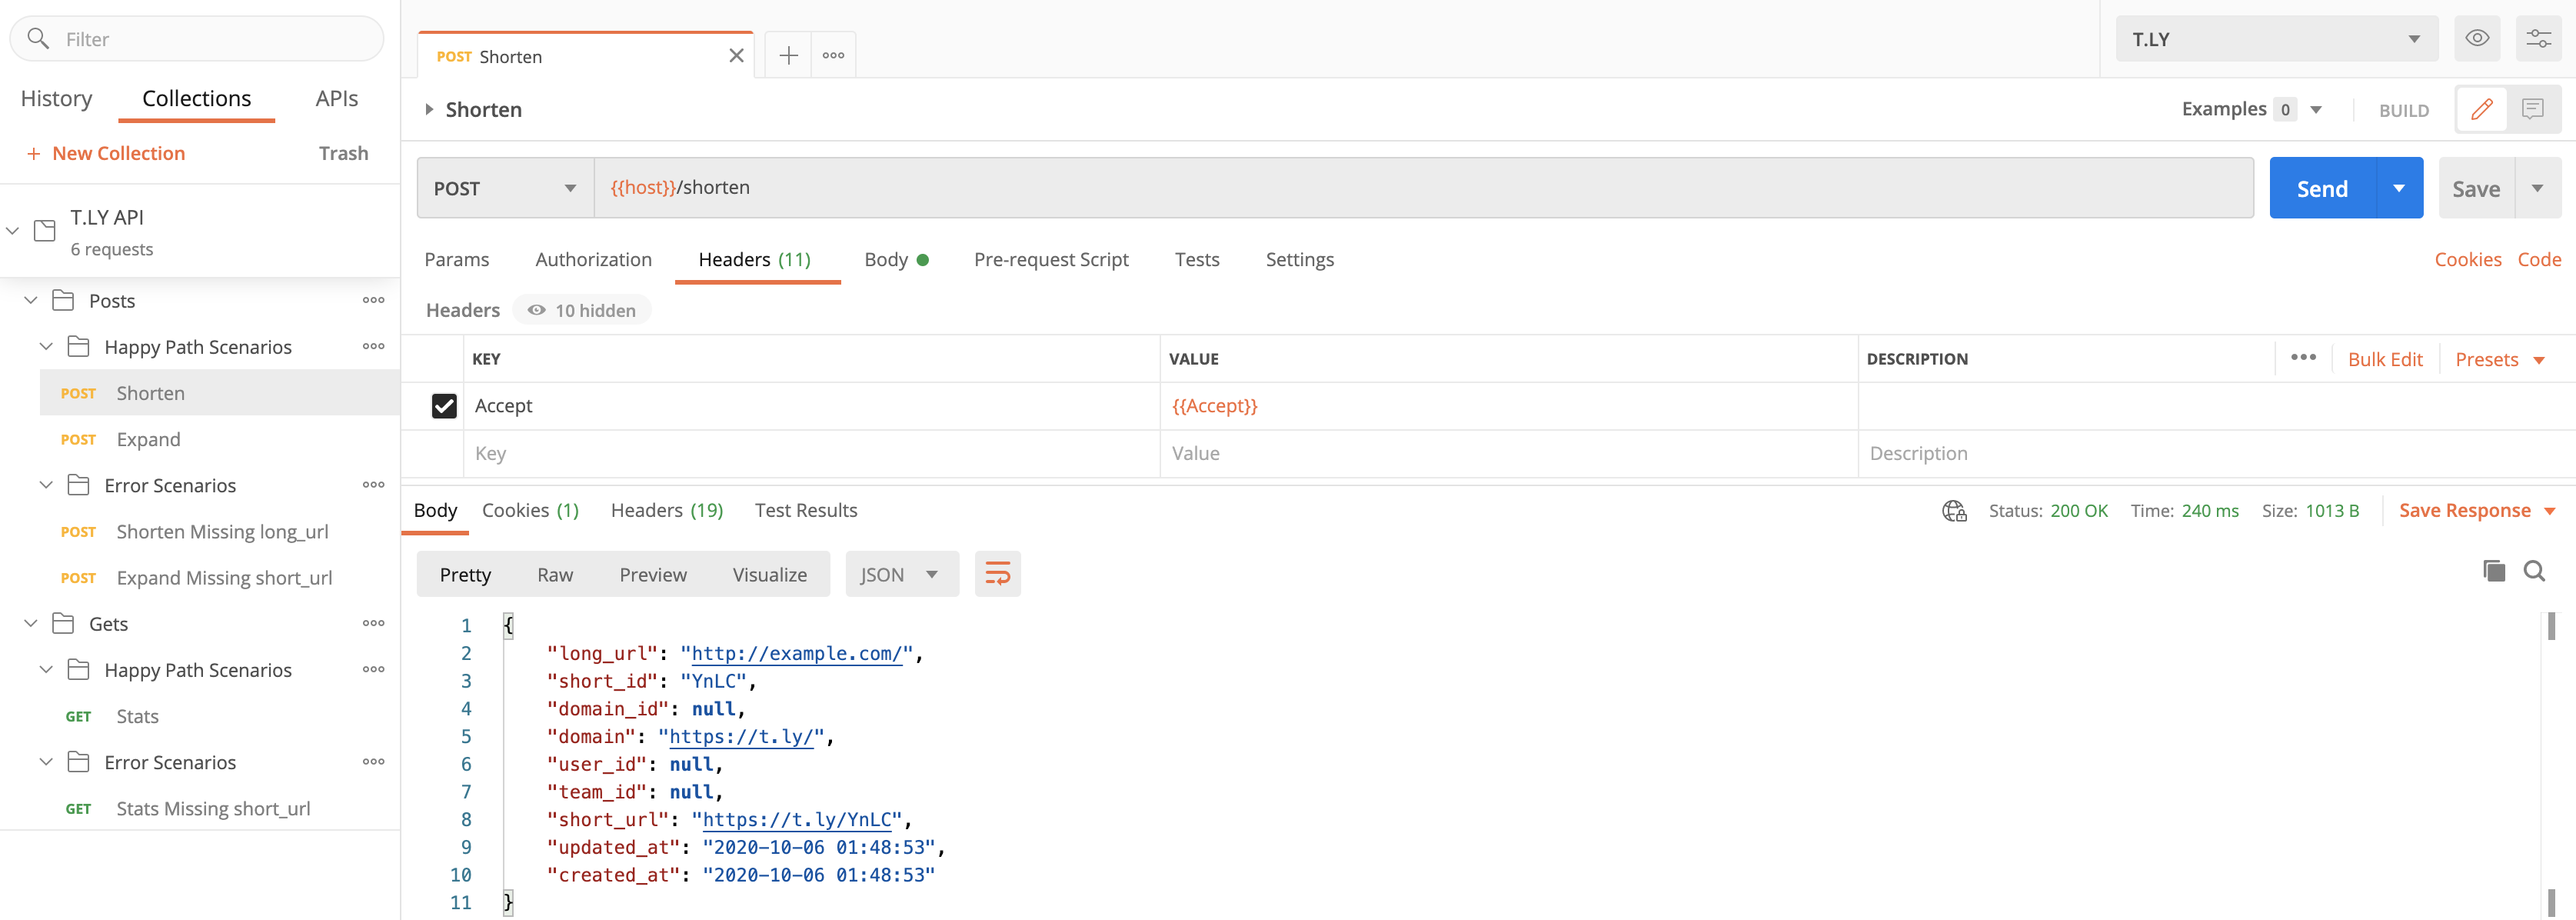Screen dimensions: 2576x920
Task: Copy response body with the copy icon
Action: [x=2494, y=571]
